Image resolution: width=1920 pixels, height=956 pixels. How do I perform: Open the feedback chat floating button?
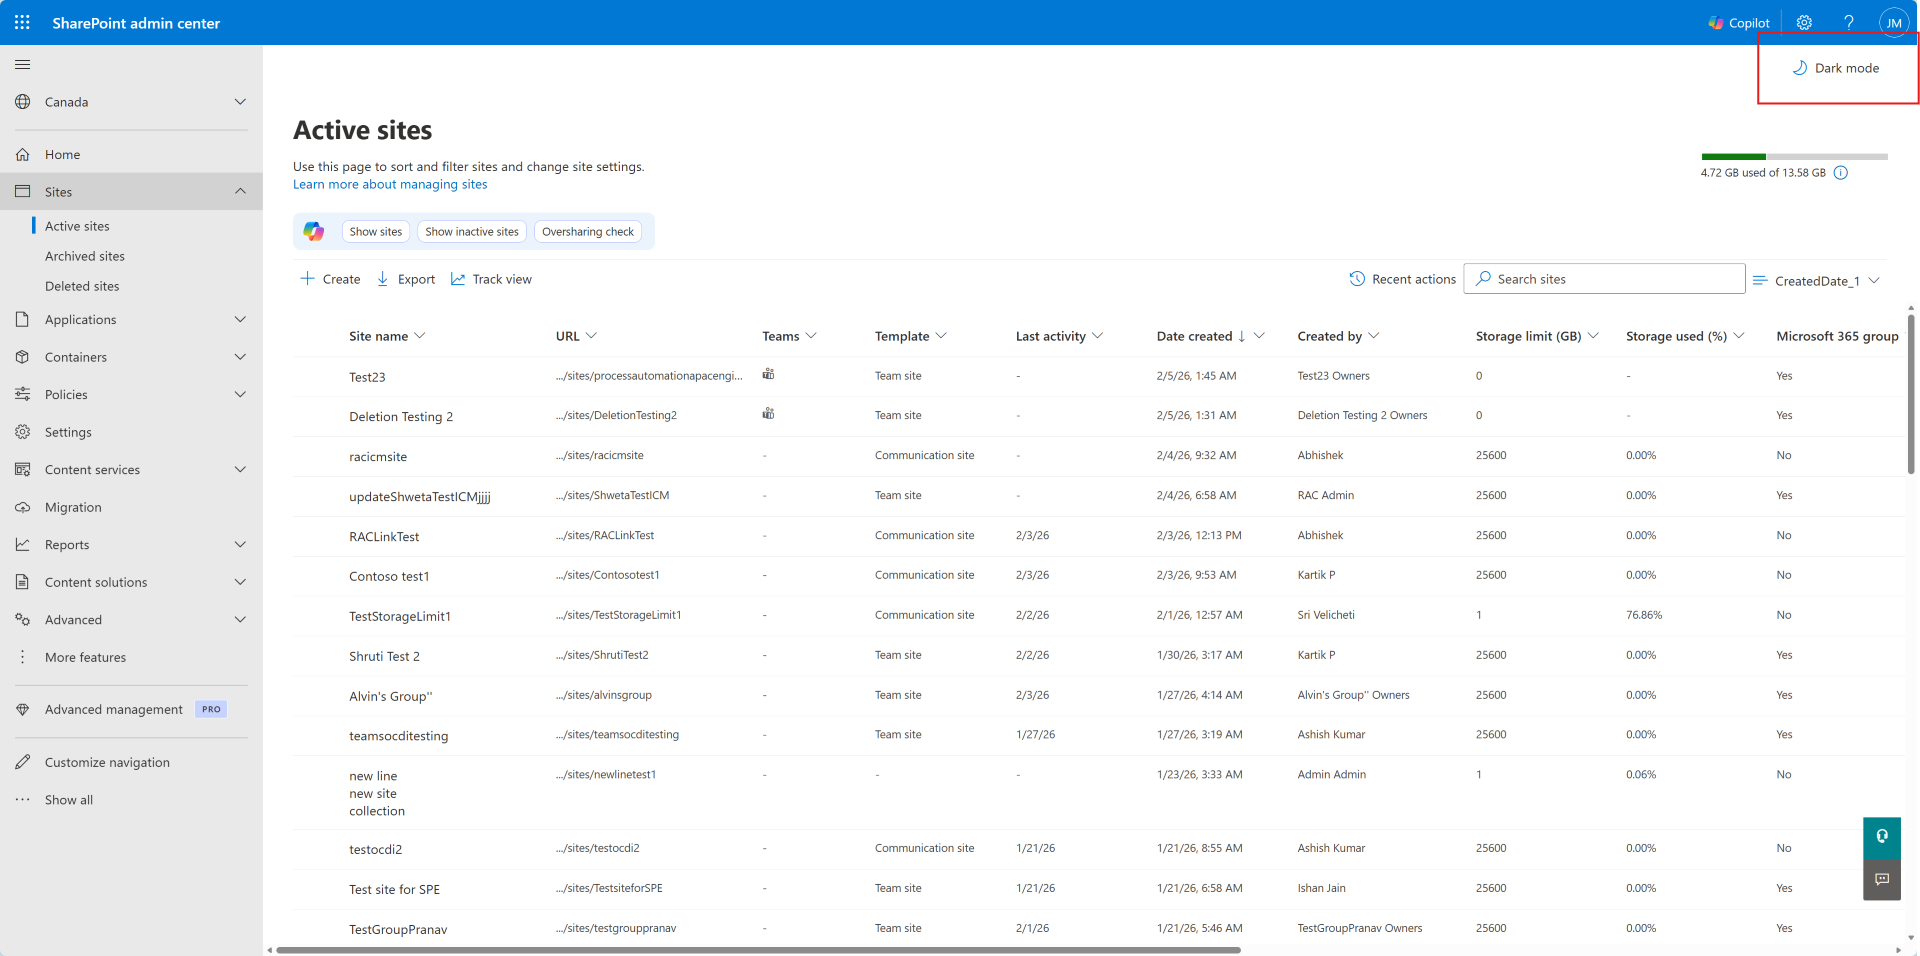coord(1882,880)
